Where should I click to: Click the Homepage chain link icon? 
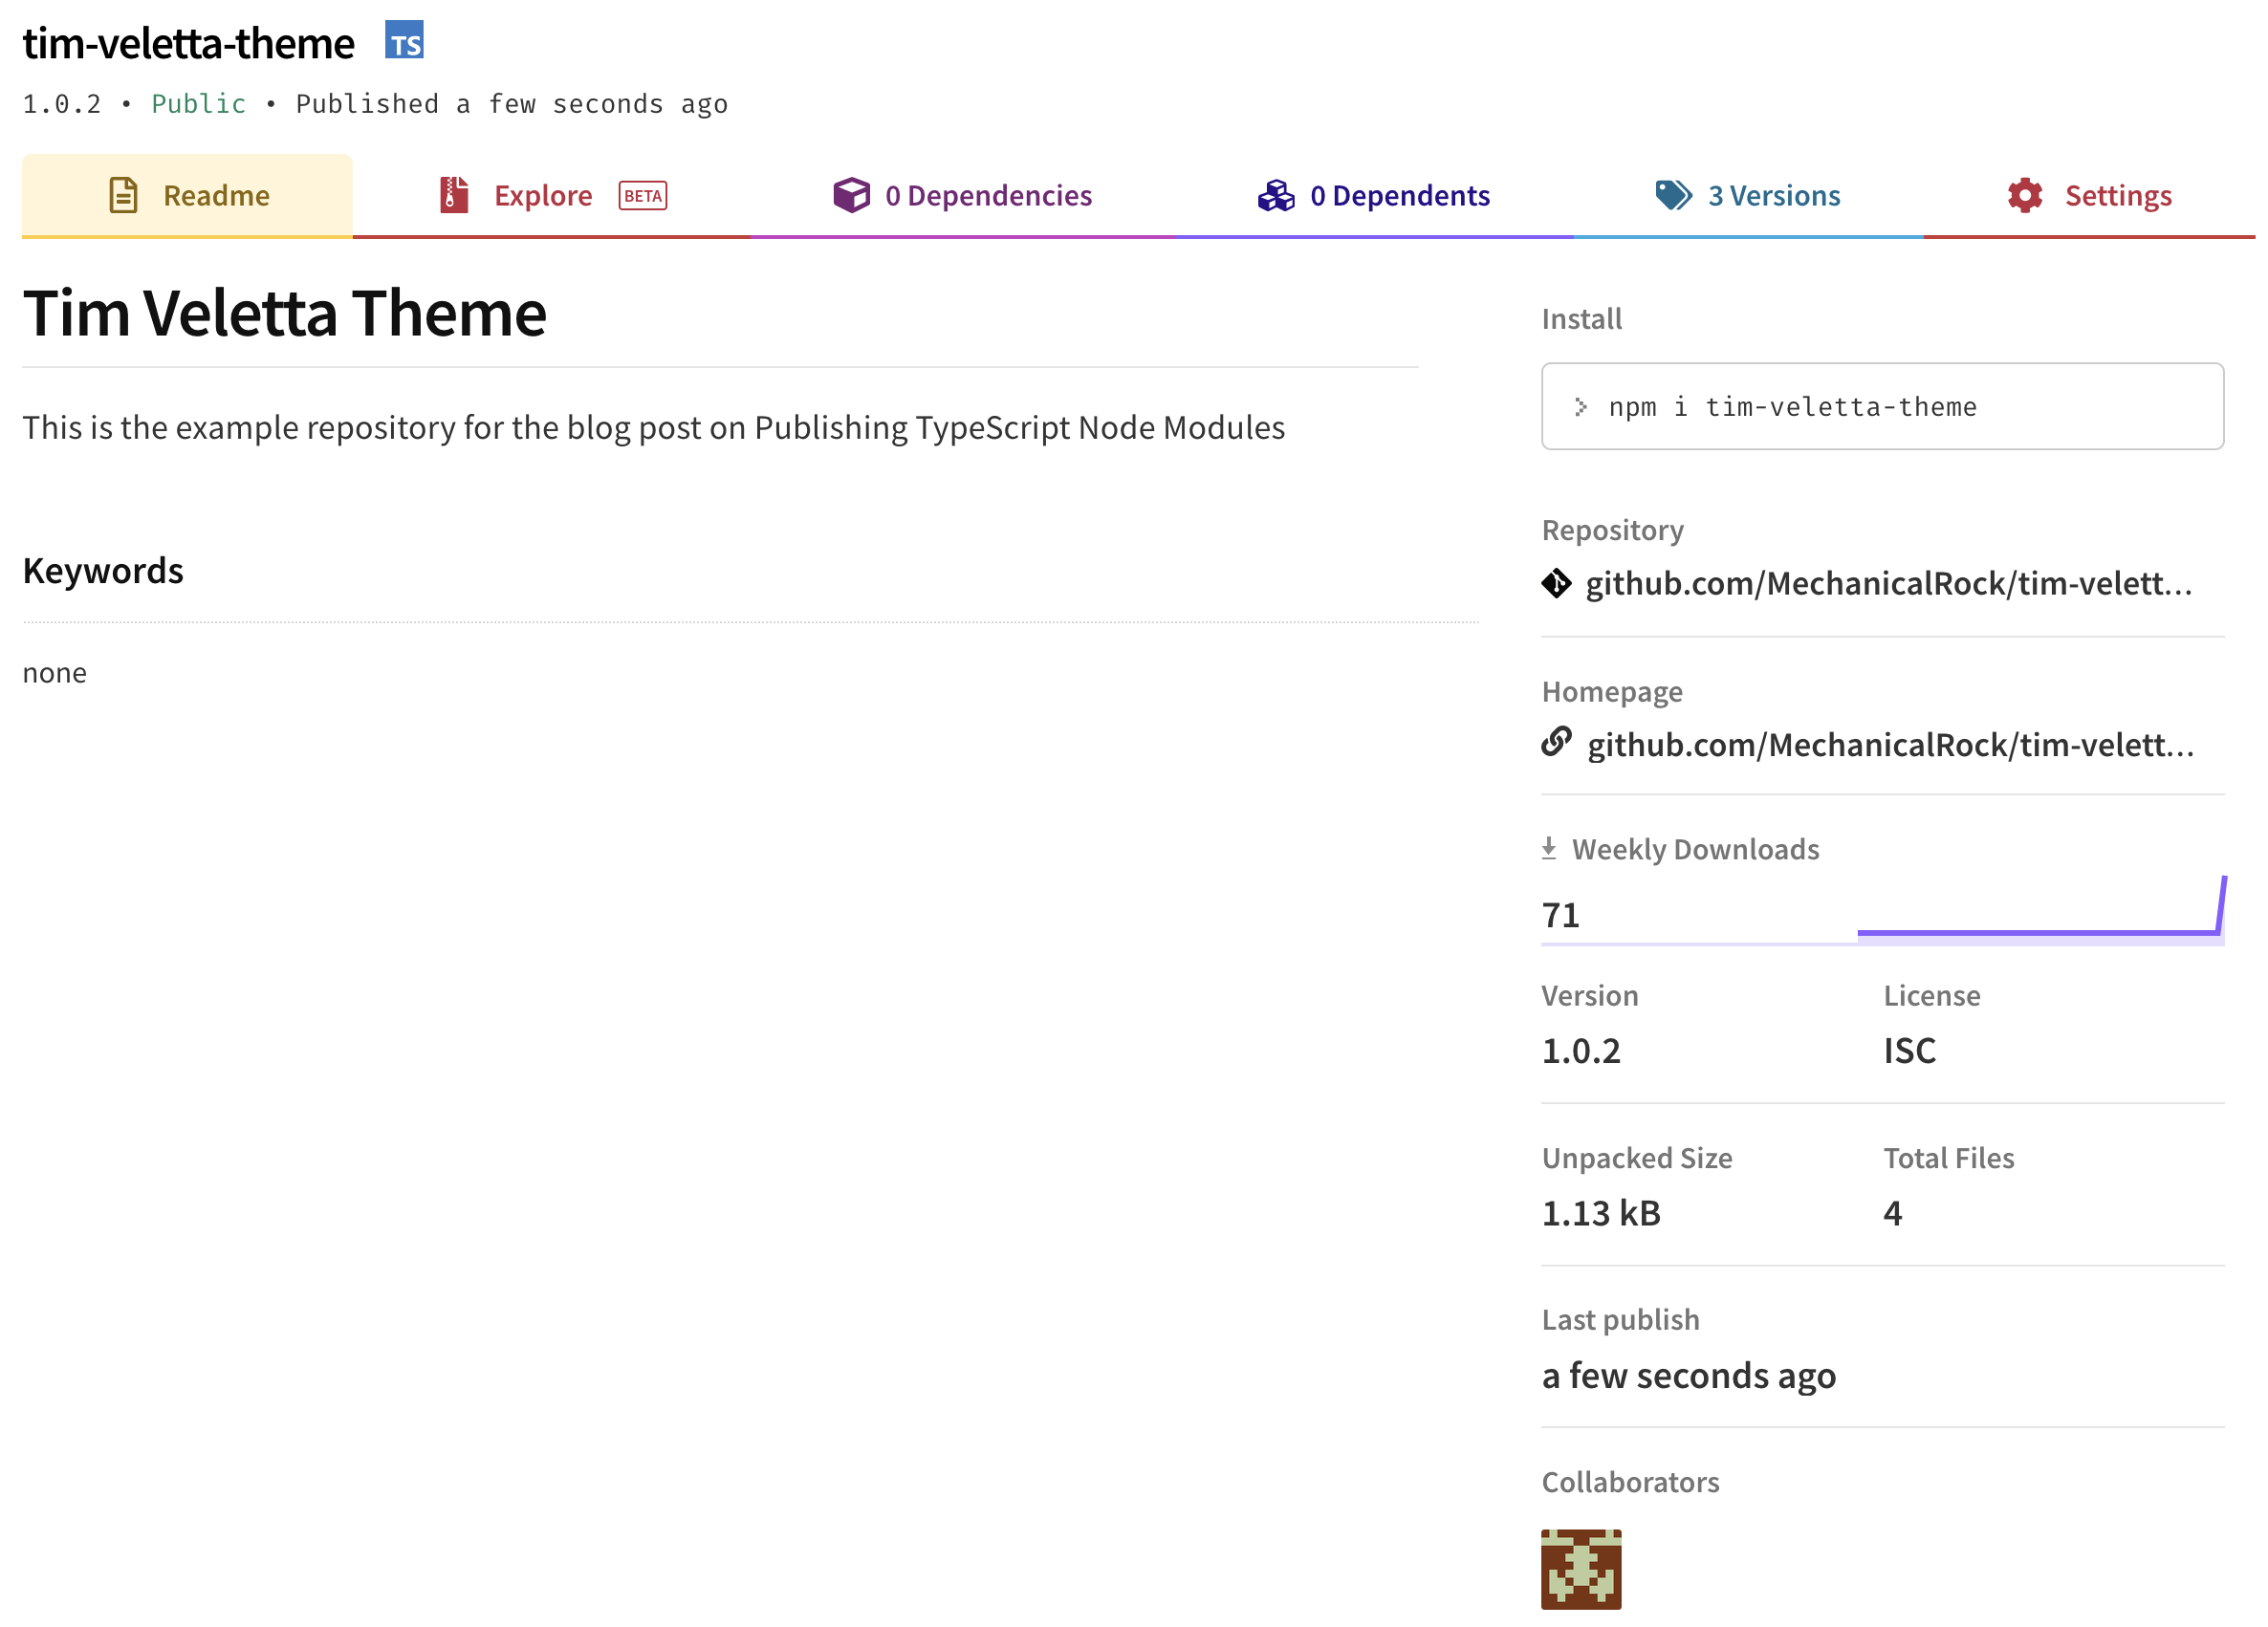click(x=1557, y=742)
